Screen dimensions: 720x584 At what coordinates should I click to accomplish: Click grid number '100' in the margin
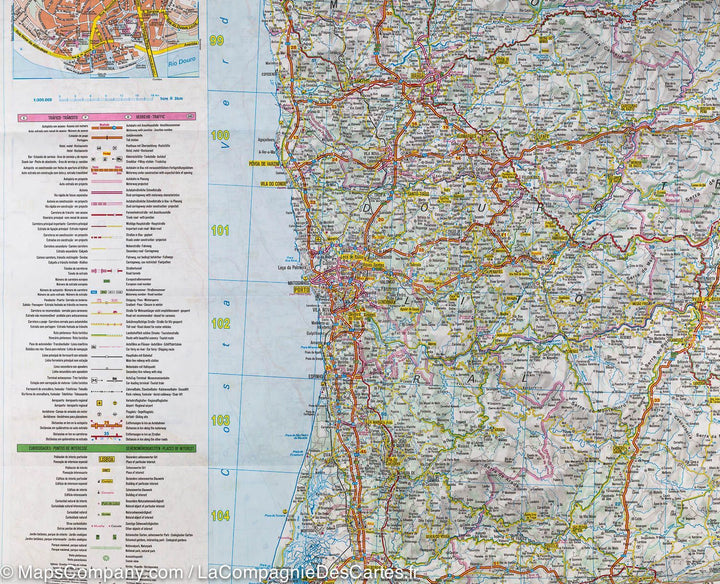[x=220, y=135]
